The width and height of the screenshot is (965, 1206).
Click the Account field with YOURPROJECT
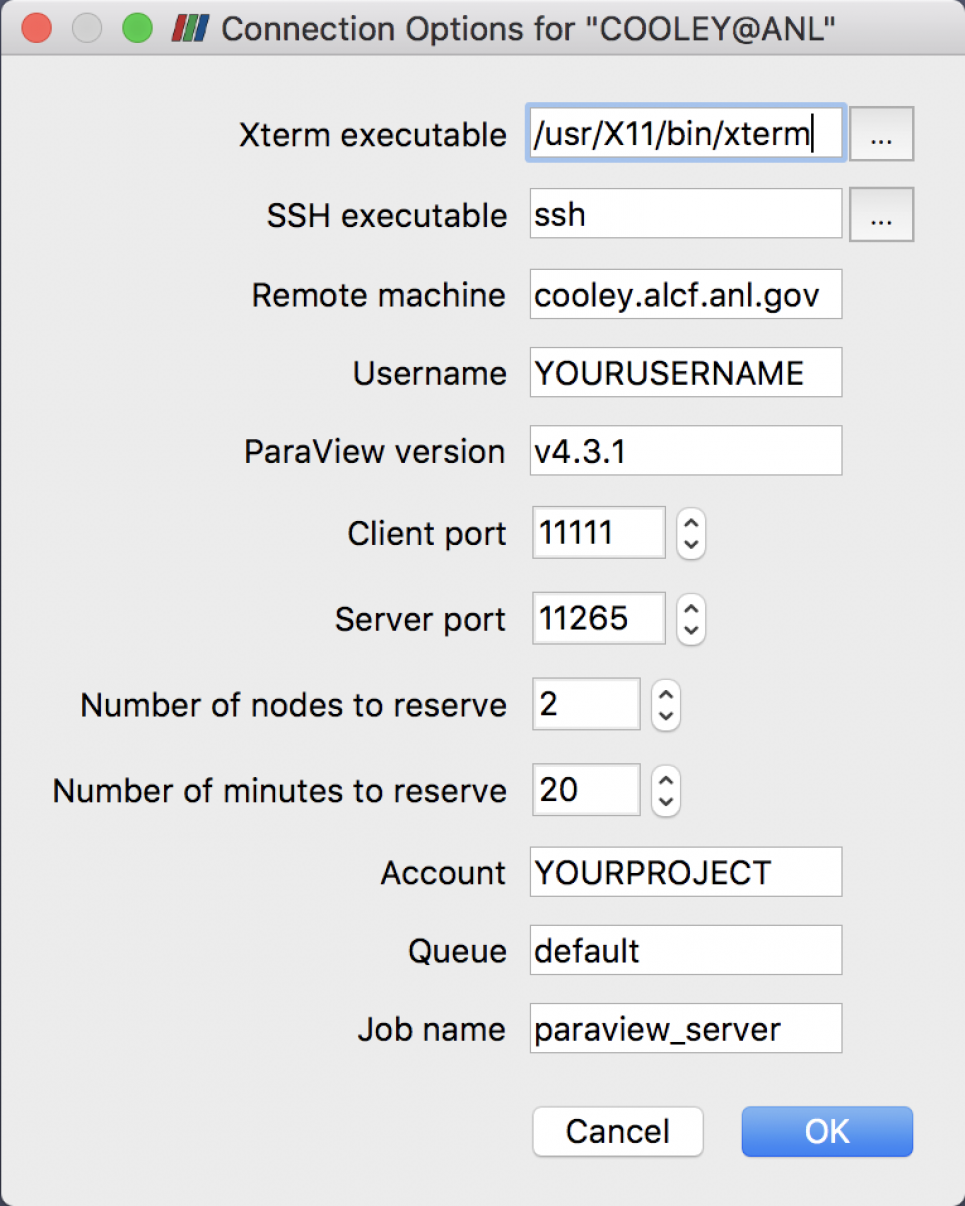686,872
